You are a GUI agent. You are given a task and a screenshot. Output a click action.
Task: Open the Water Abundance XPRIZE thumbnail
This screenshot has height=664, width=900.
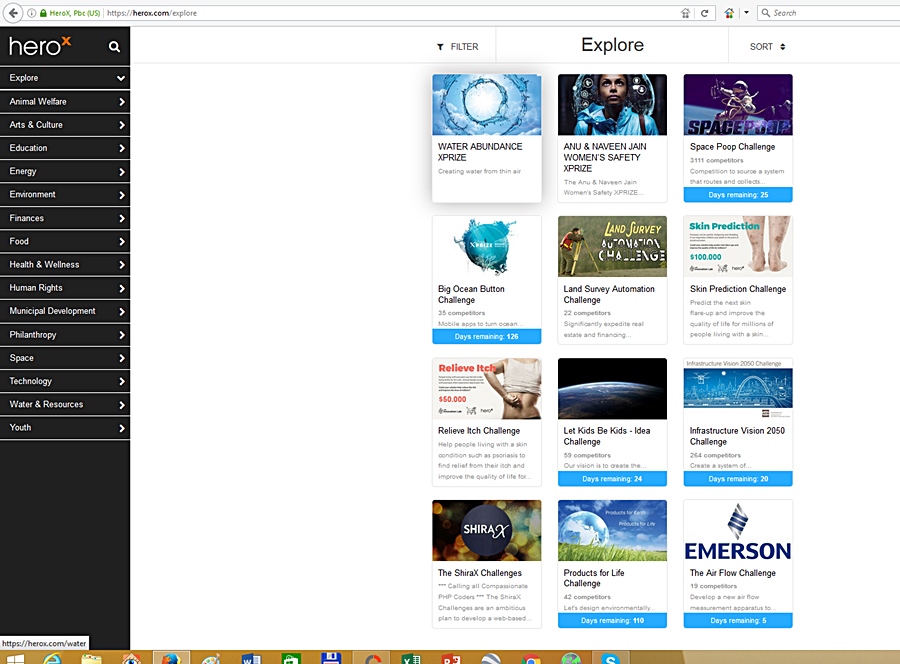click(x=487, y=104)
